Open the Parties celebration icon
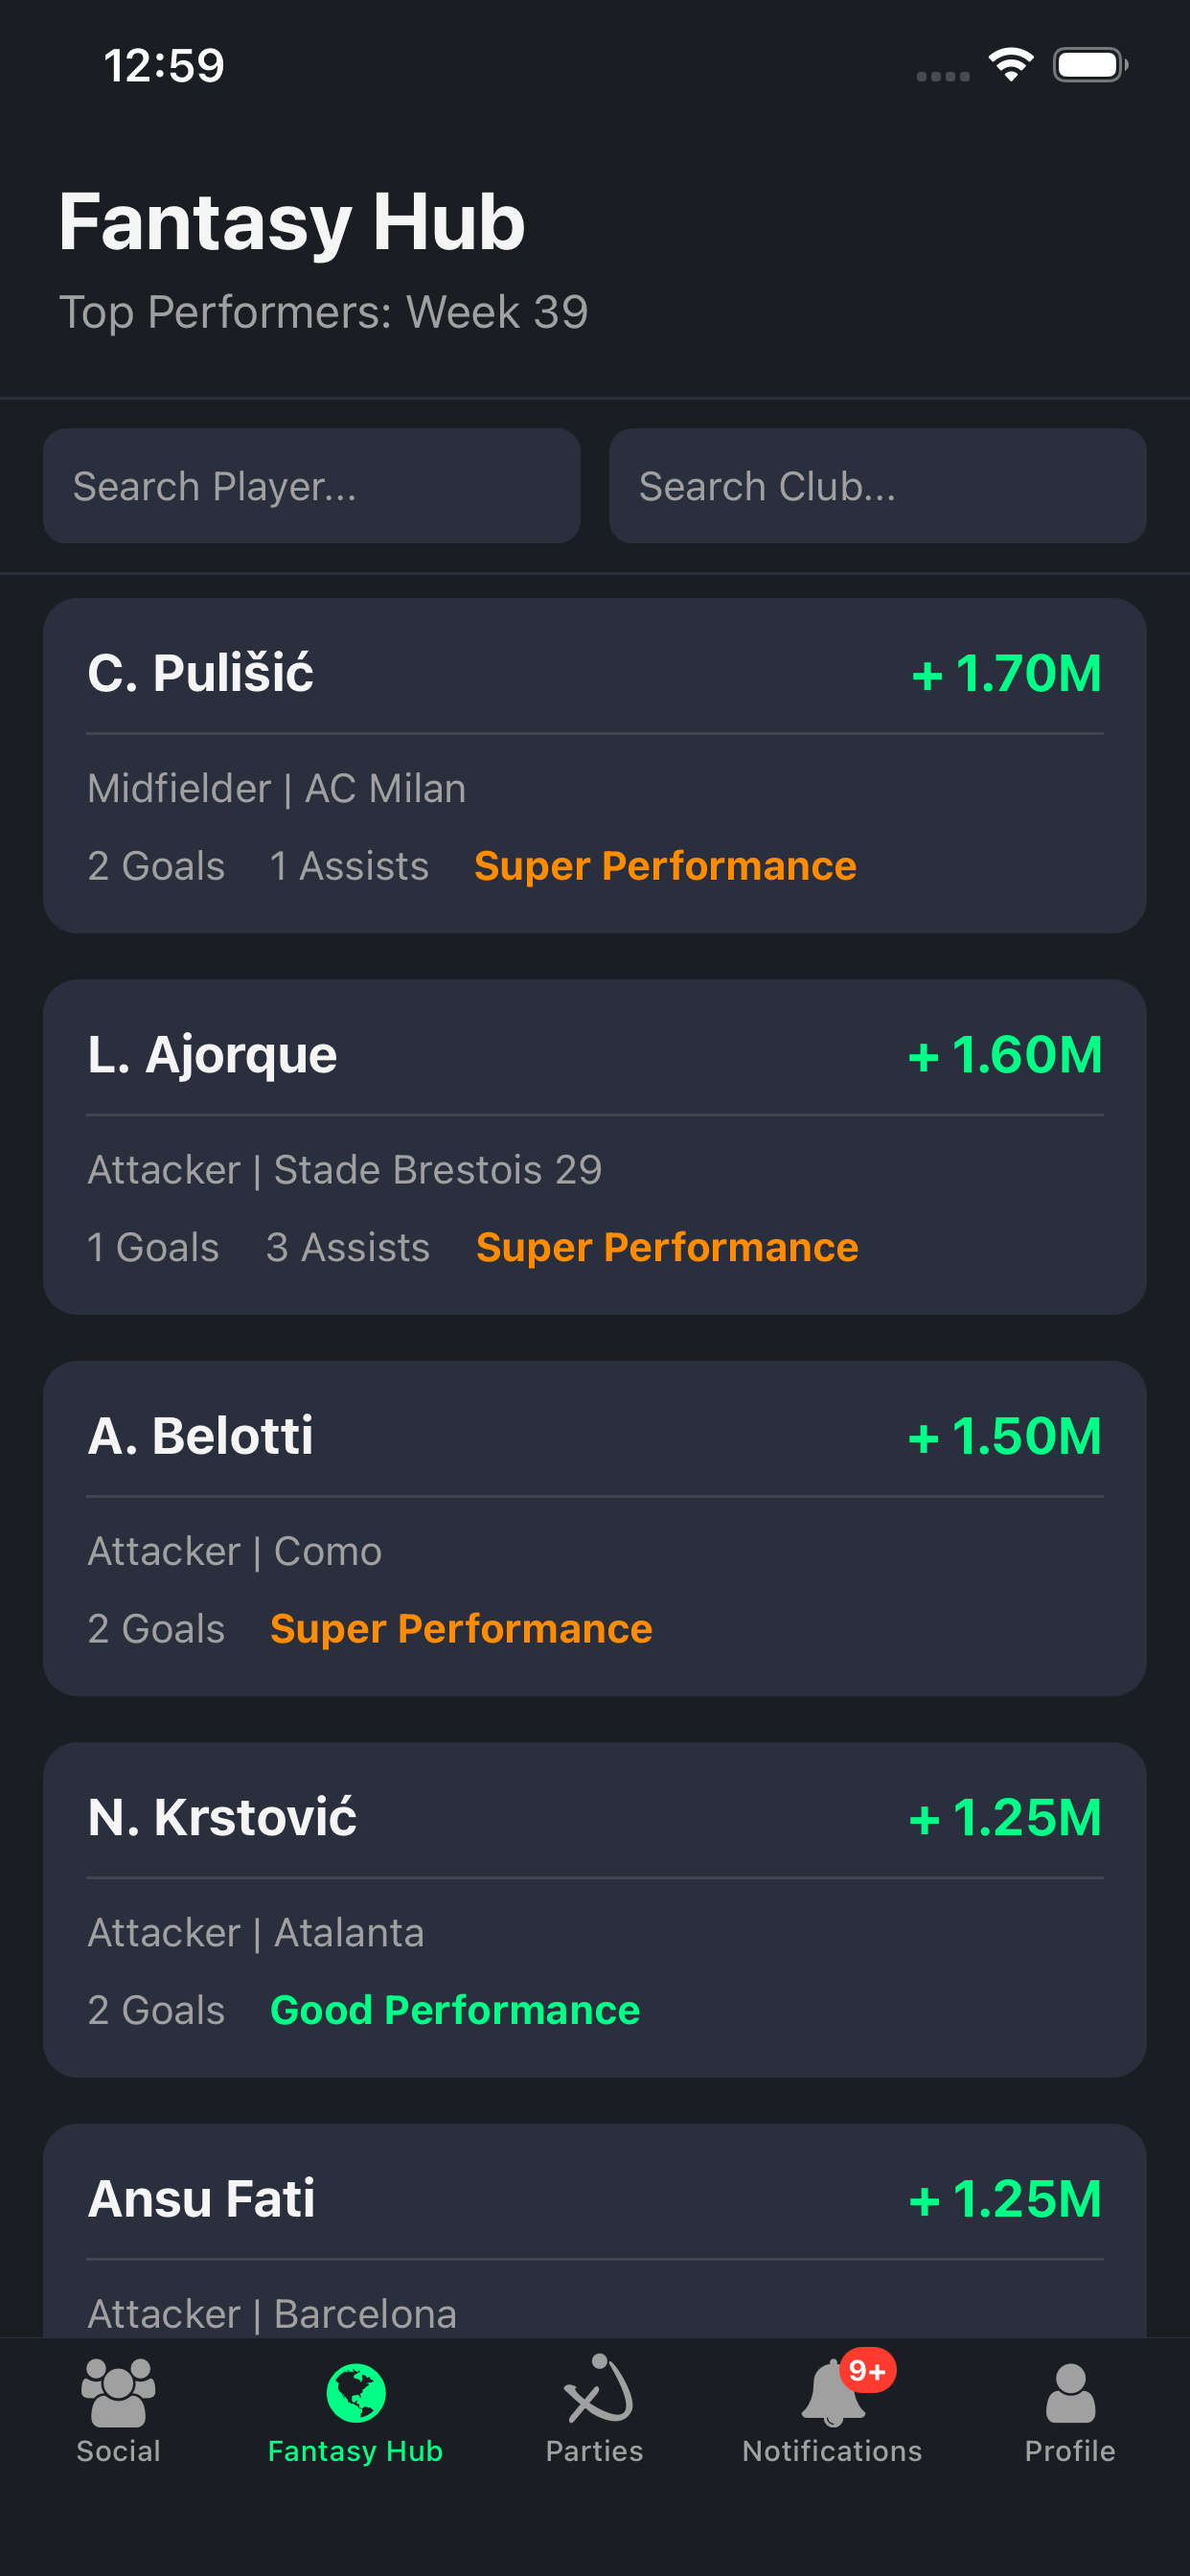The width and height of the screenshot is (1190, 2576). click(597, 2390)
